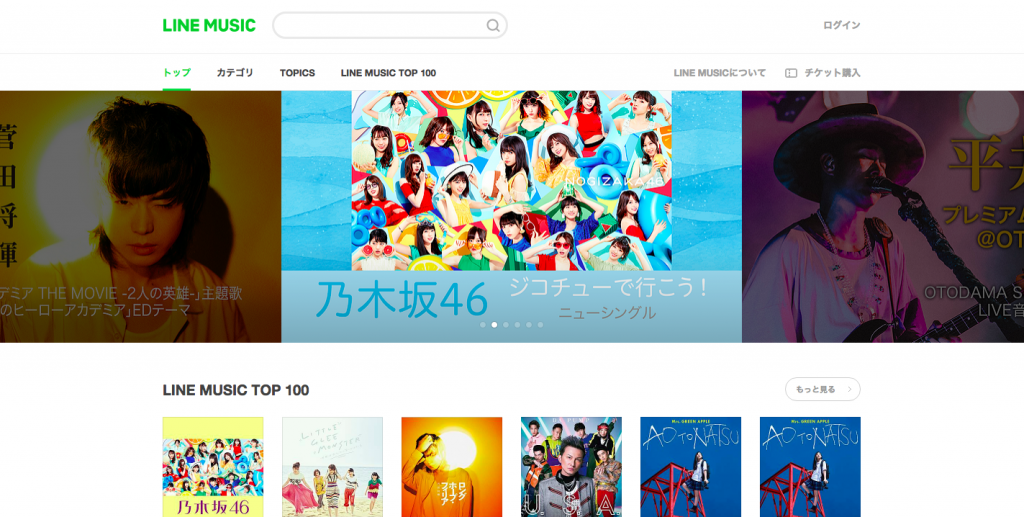Open the U.S.A. album cover
Viewport: 1024px width, 517px height.
click(x=571, y=467)
